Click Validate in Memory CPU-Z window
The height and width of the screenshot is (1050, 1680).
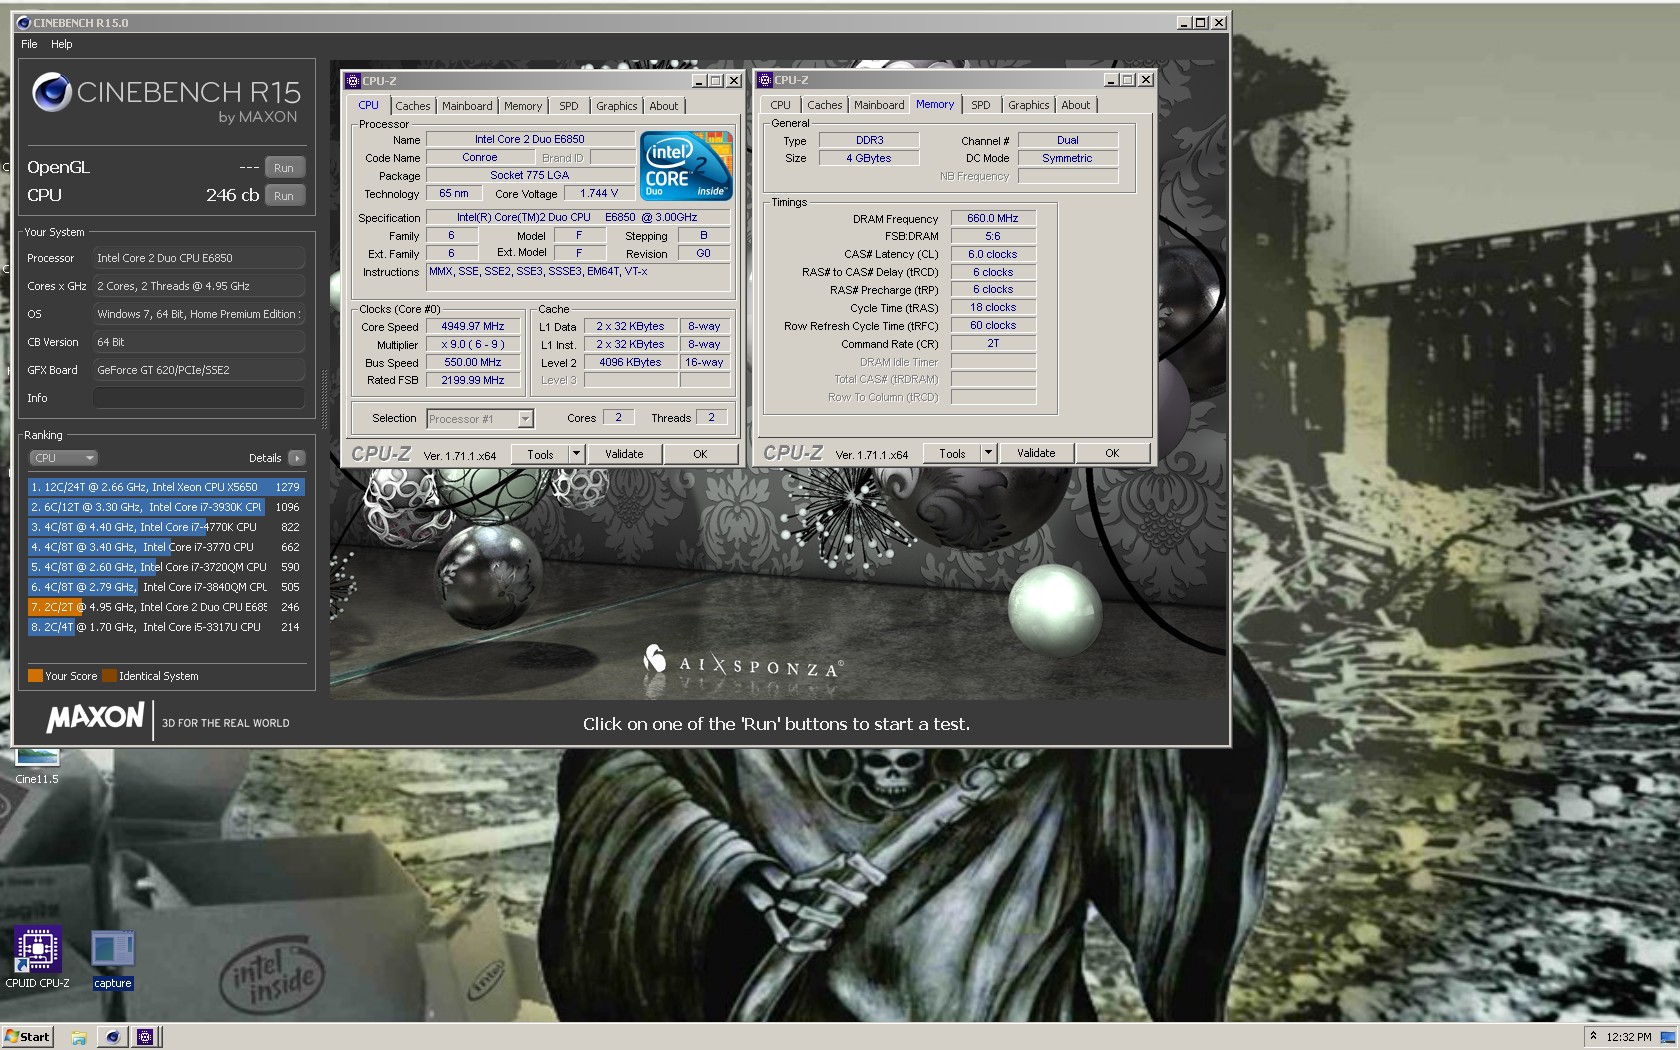point(1036,453)
